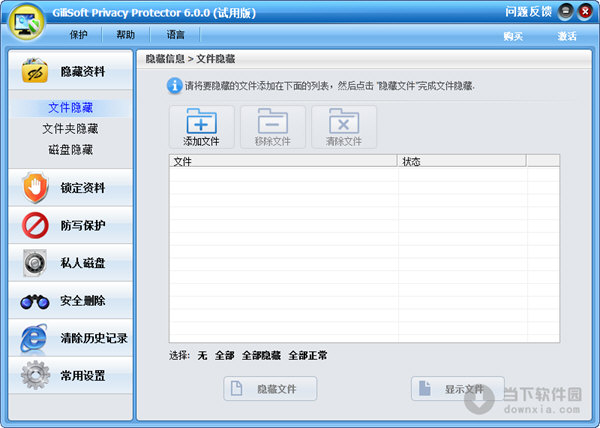
Task: Click the 添加文件 toolbar button
Action: pos(202,127)
